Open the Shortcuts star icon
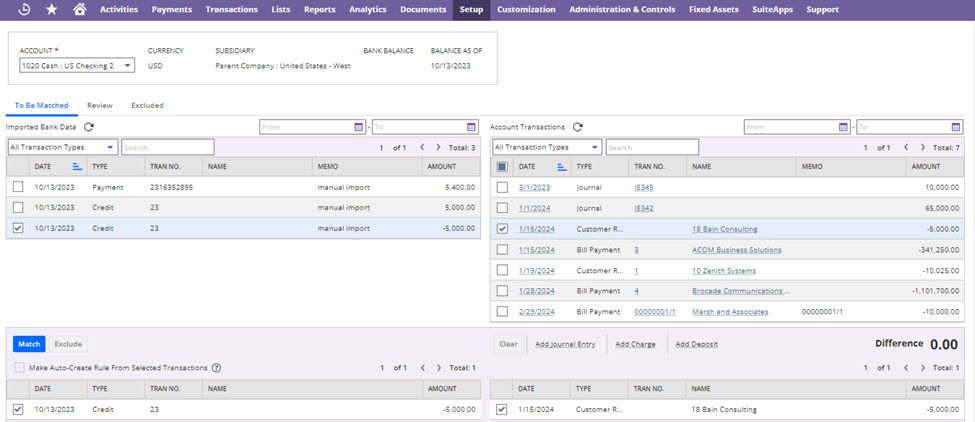The height and width of the screenshot is (422, 975). point(52,9)
